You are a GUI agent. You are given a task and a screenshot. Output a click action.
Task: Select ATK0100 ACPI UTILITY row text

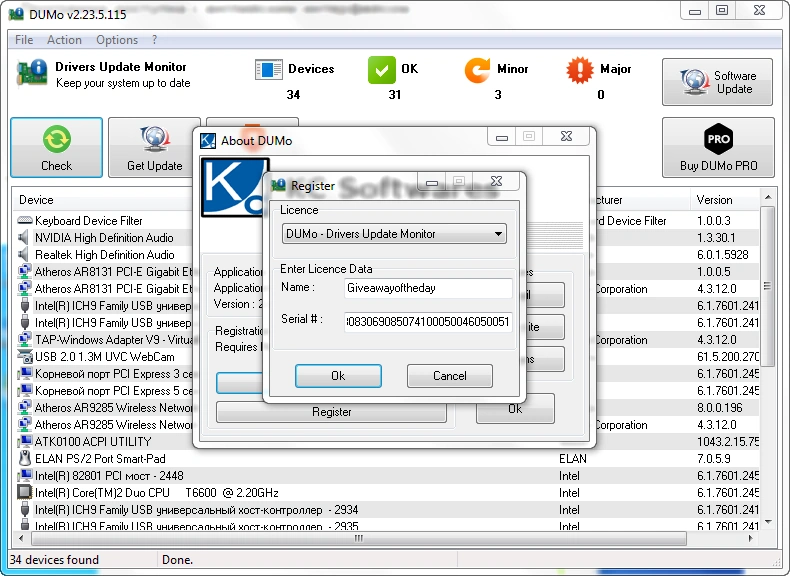(93, 441)
